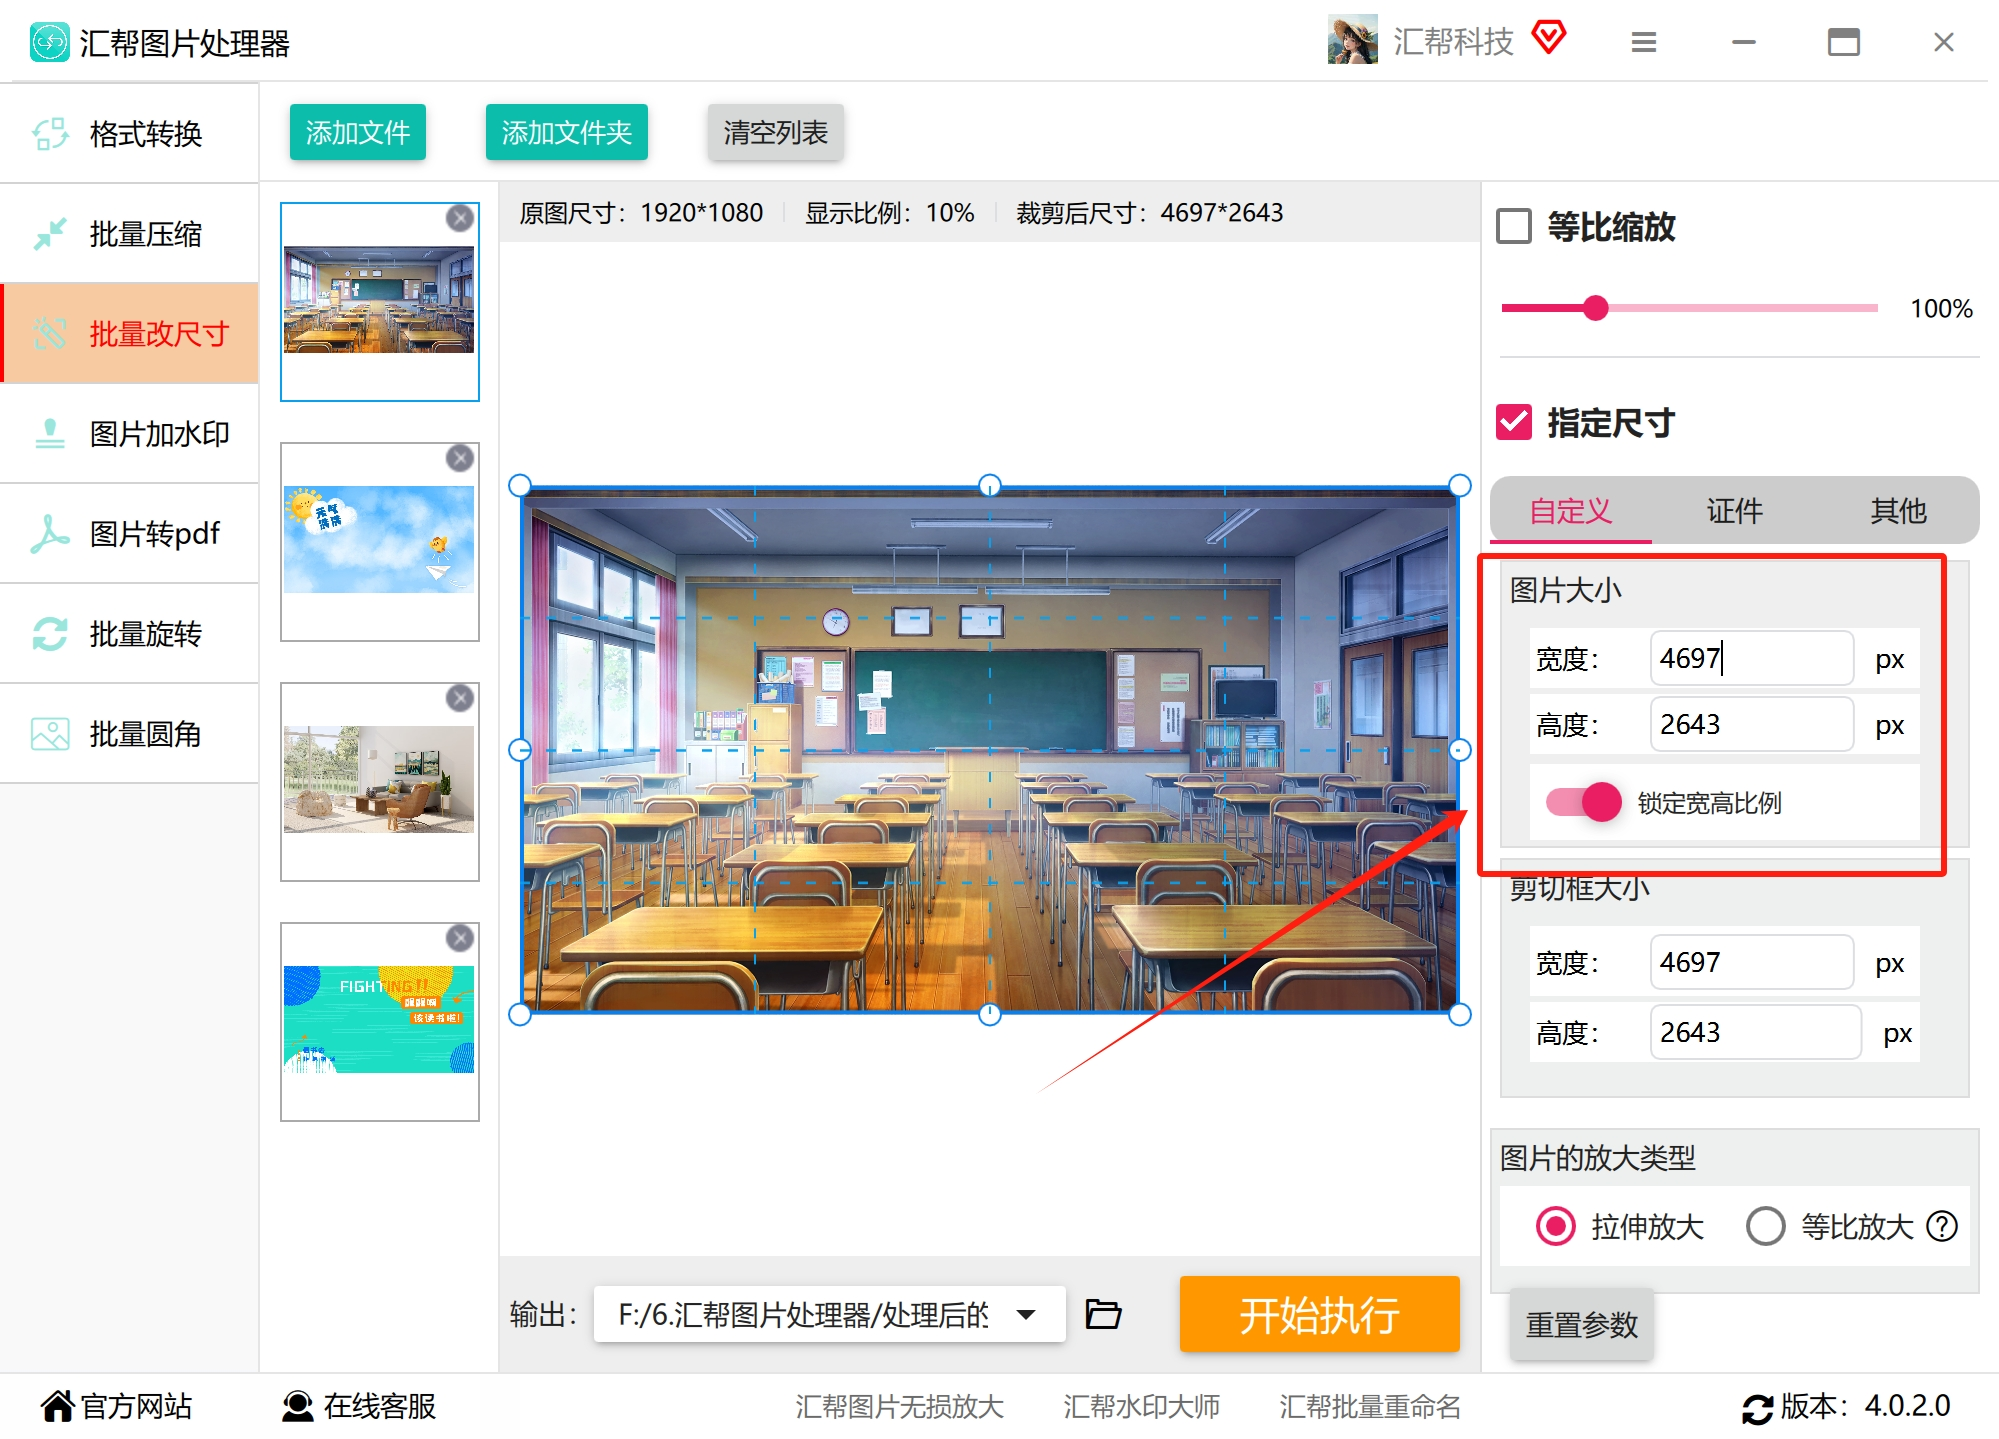Switch to the 其他 tab

click(1898, 511)
